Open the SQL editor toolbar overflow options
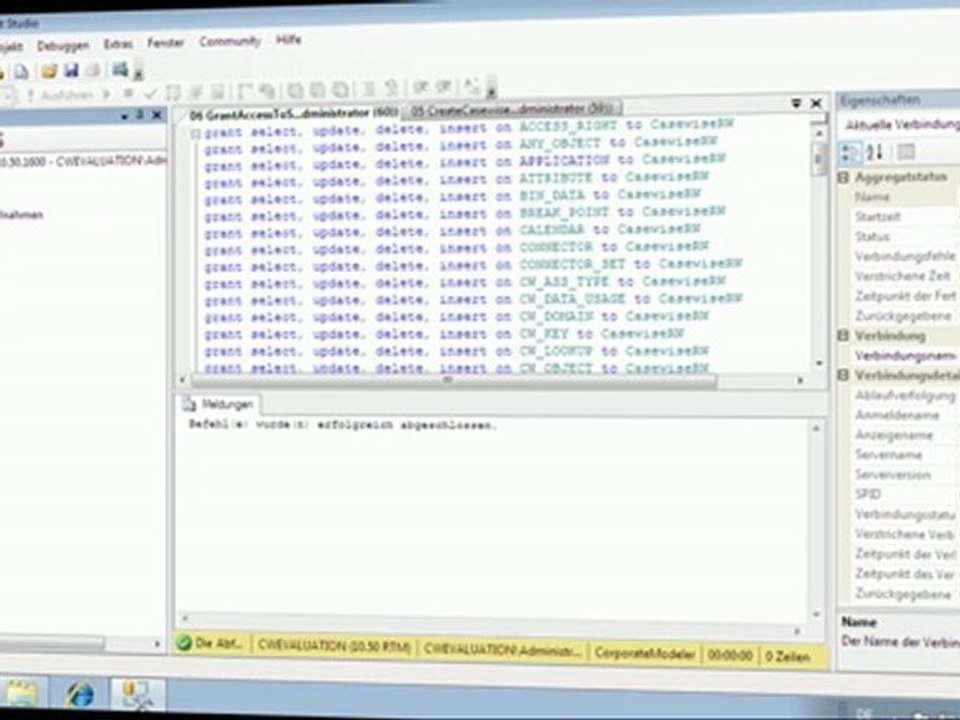This screenshot has height=720, width=960. coord(491,88)
